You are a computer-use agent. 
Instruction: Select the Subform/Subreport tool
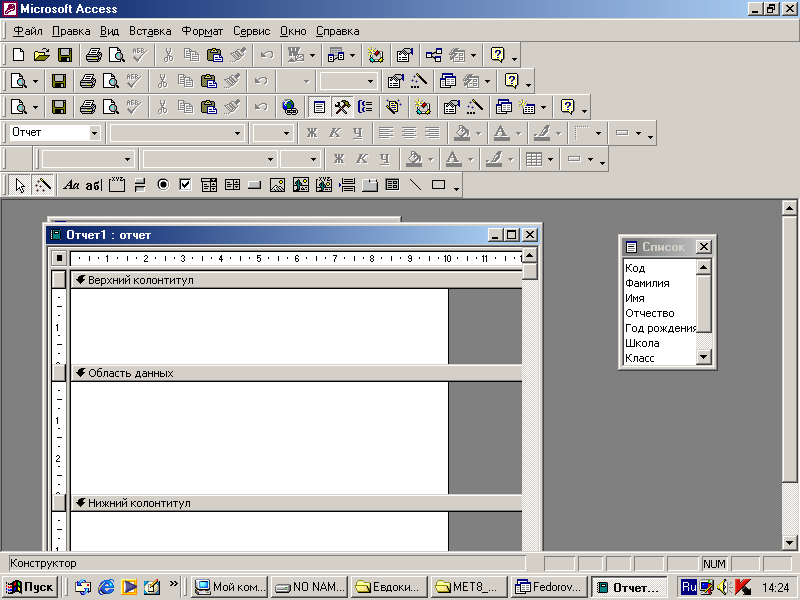(392, 185)
